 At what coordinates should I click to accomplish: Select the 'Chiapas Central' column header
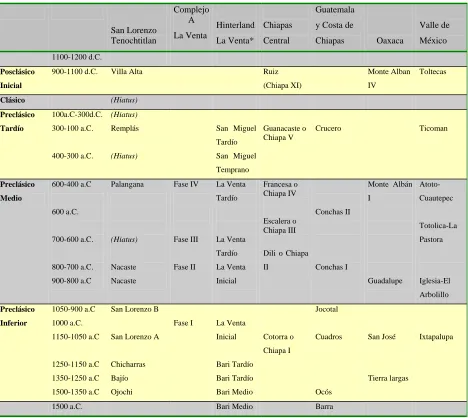tap(277, 33)
